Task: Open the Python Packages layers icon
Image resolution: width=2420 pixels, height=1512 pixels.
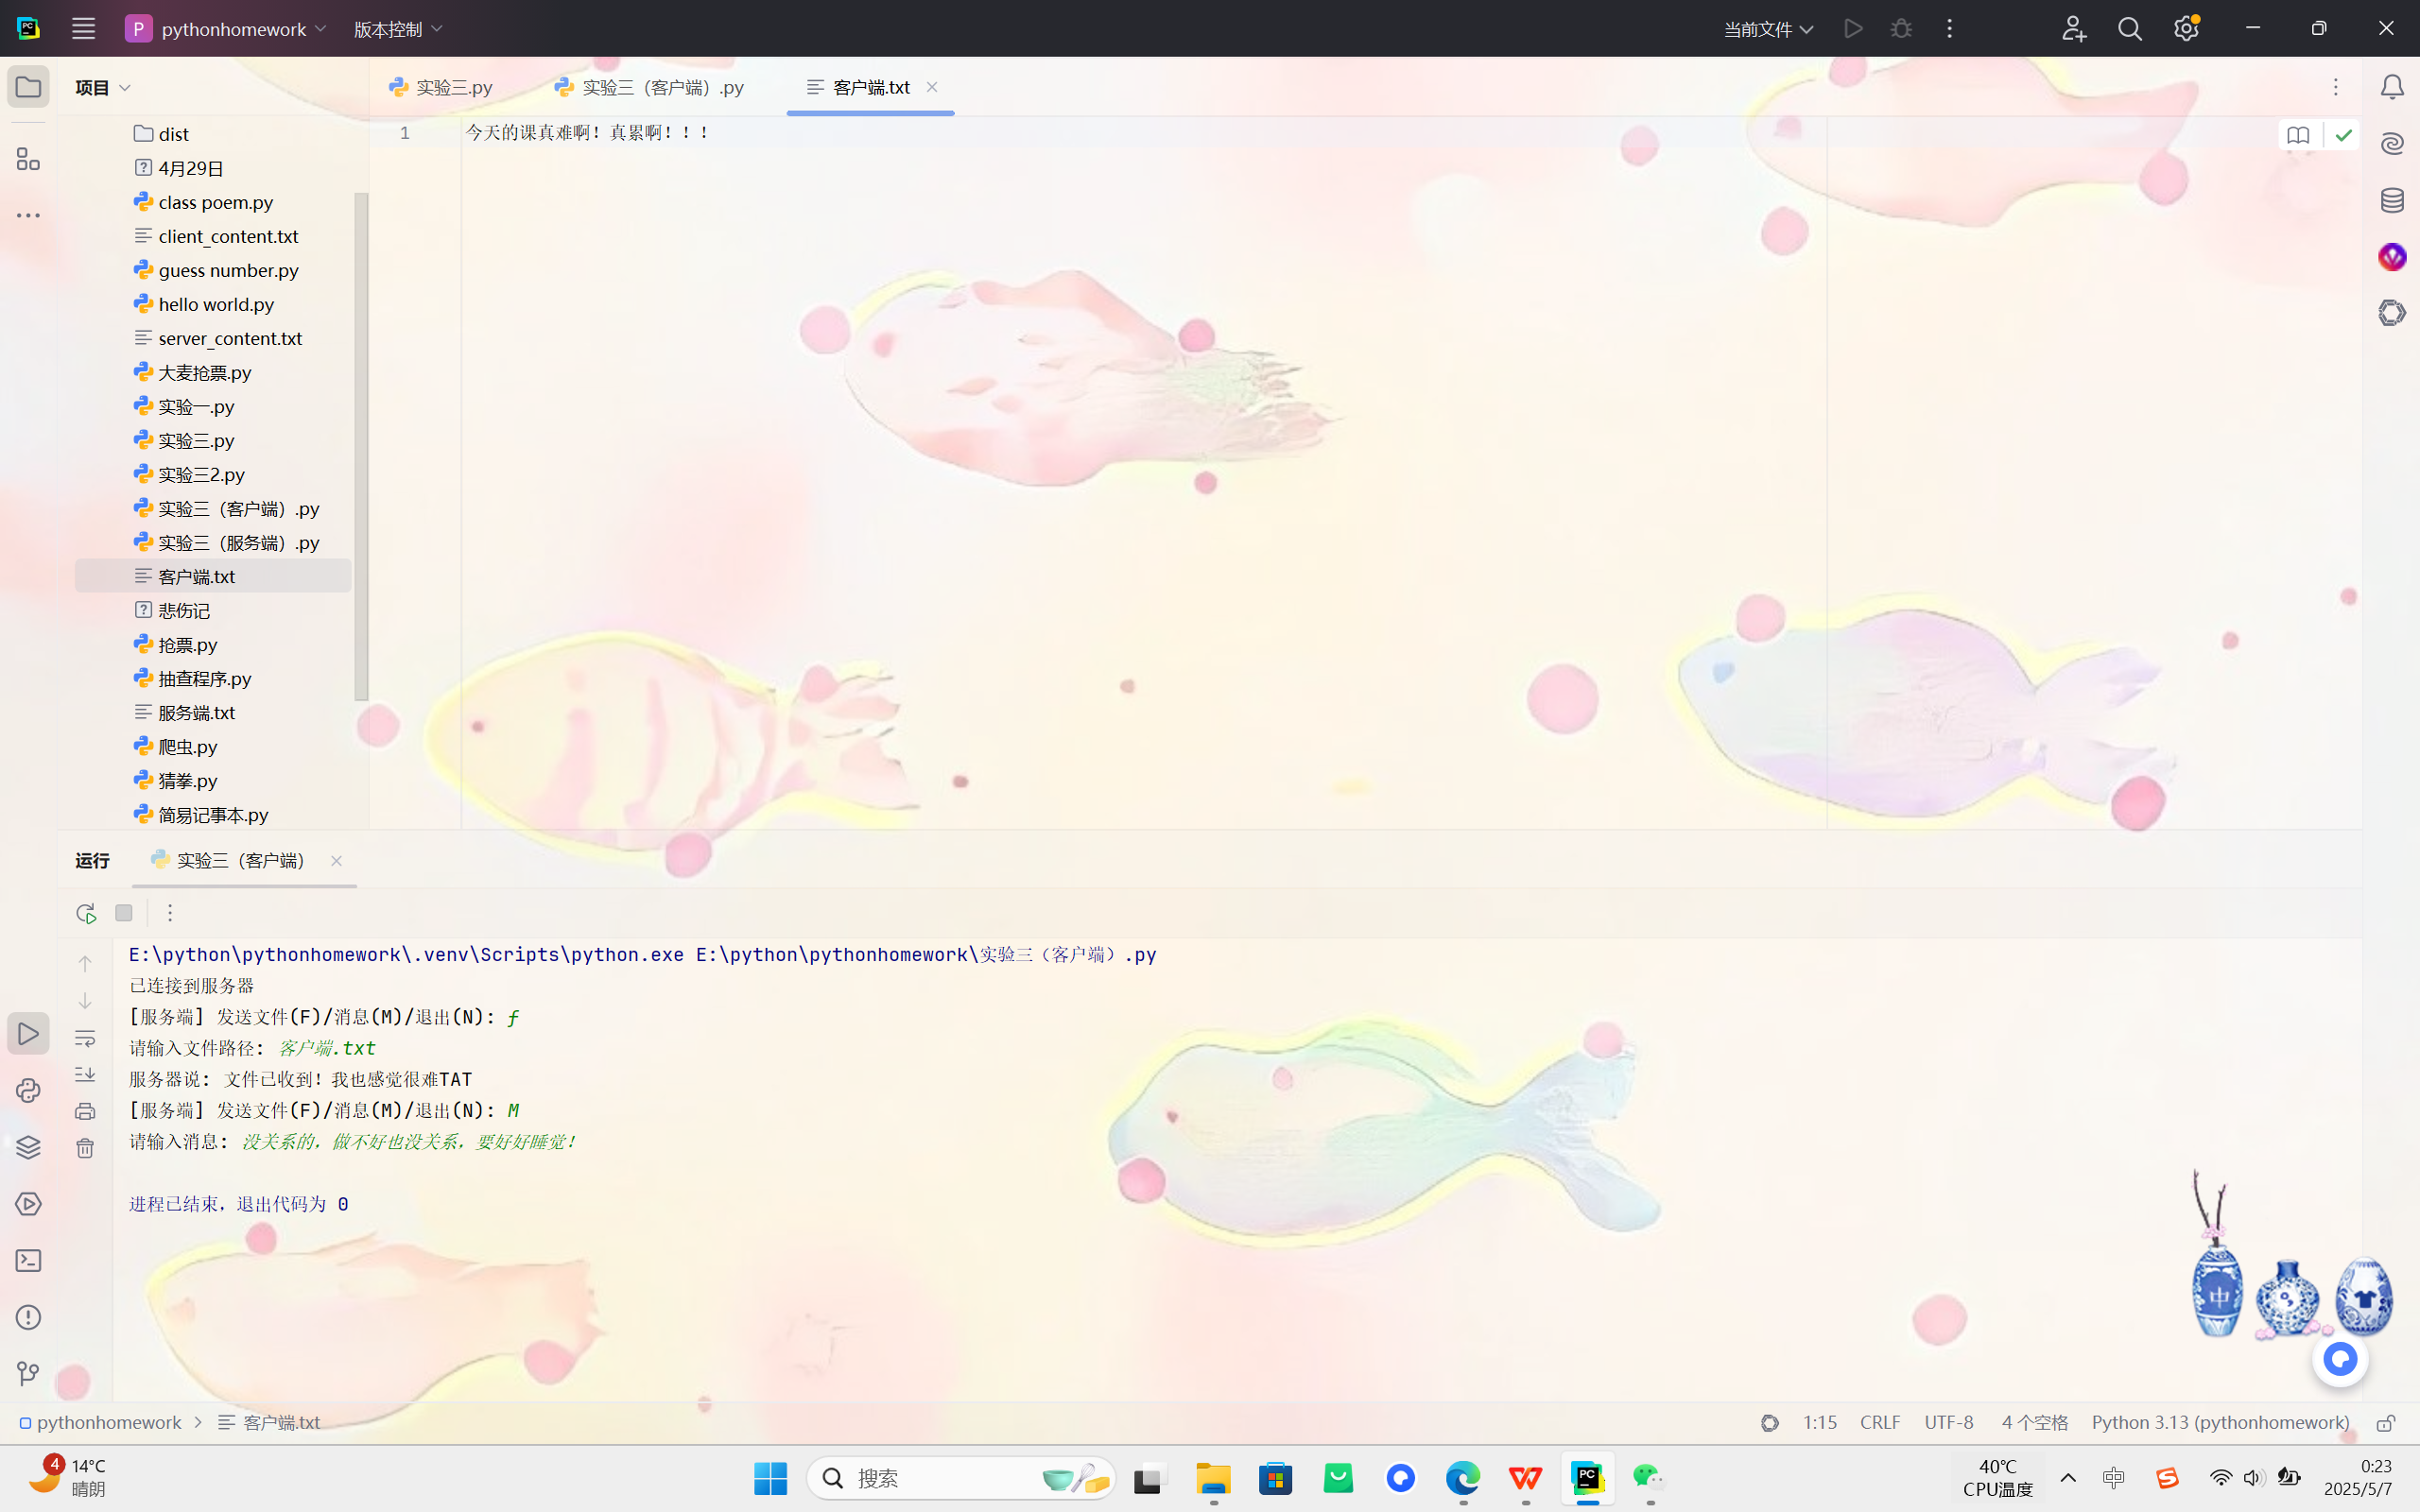Action: click(28, 1147)
